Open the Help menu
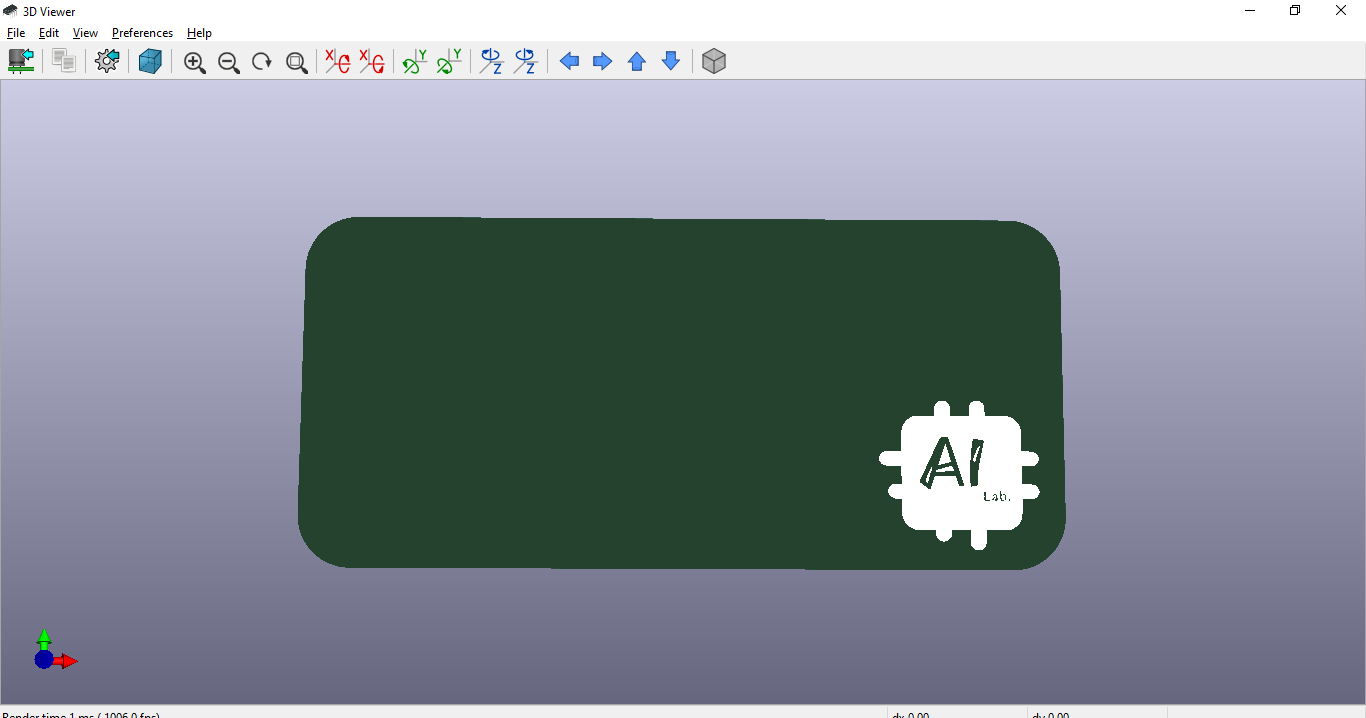This screenshot has height=718, width=1366. coord(198,32)
